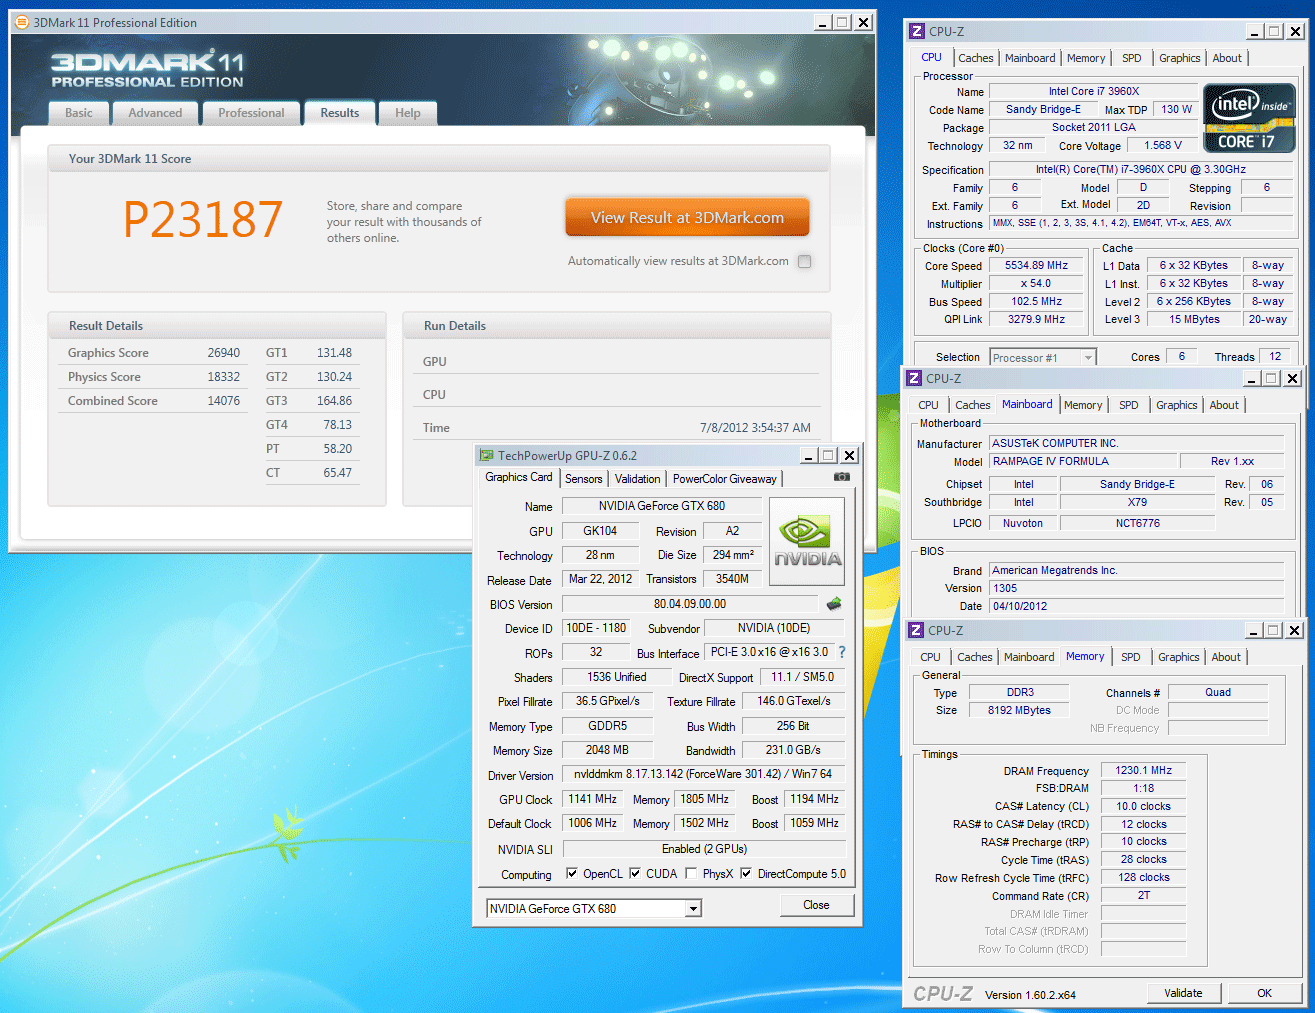Click the title bar icon of the CPU-Z motherboard window
Viewport: 1315px width, 1013px height.
[914, 378]
